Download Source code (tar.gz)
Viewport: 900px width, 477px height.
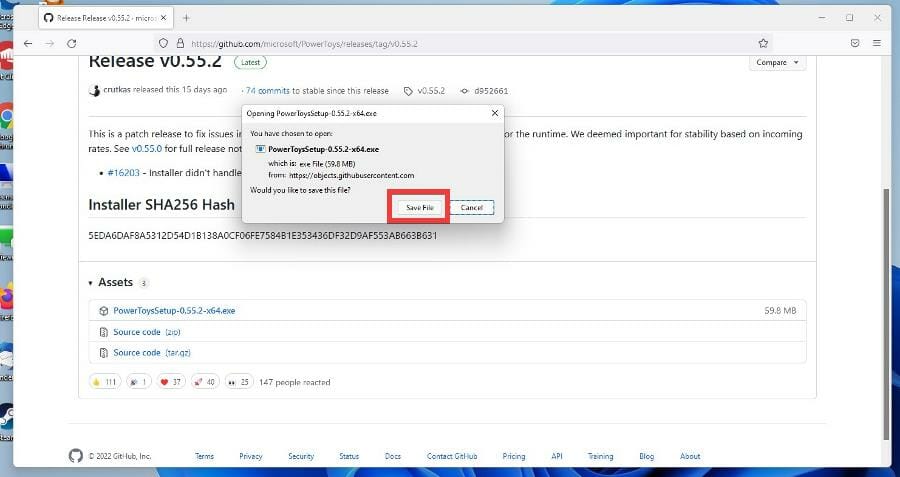point(152,352)
